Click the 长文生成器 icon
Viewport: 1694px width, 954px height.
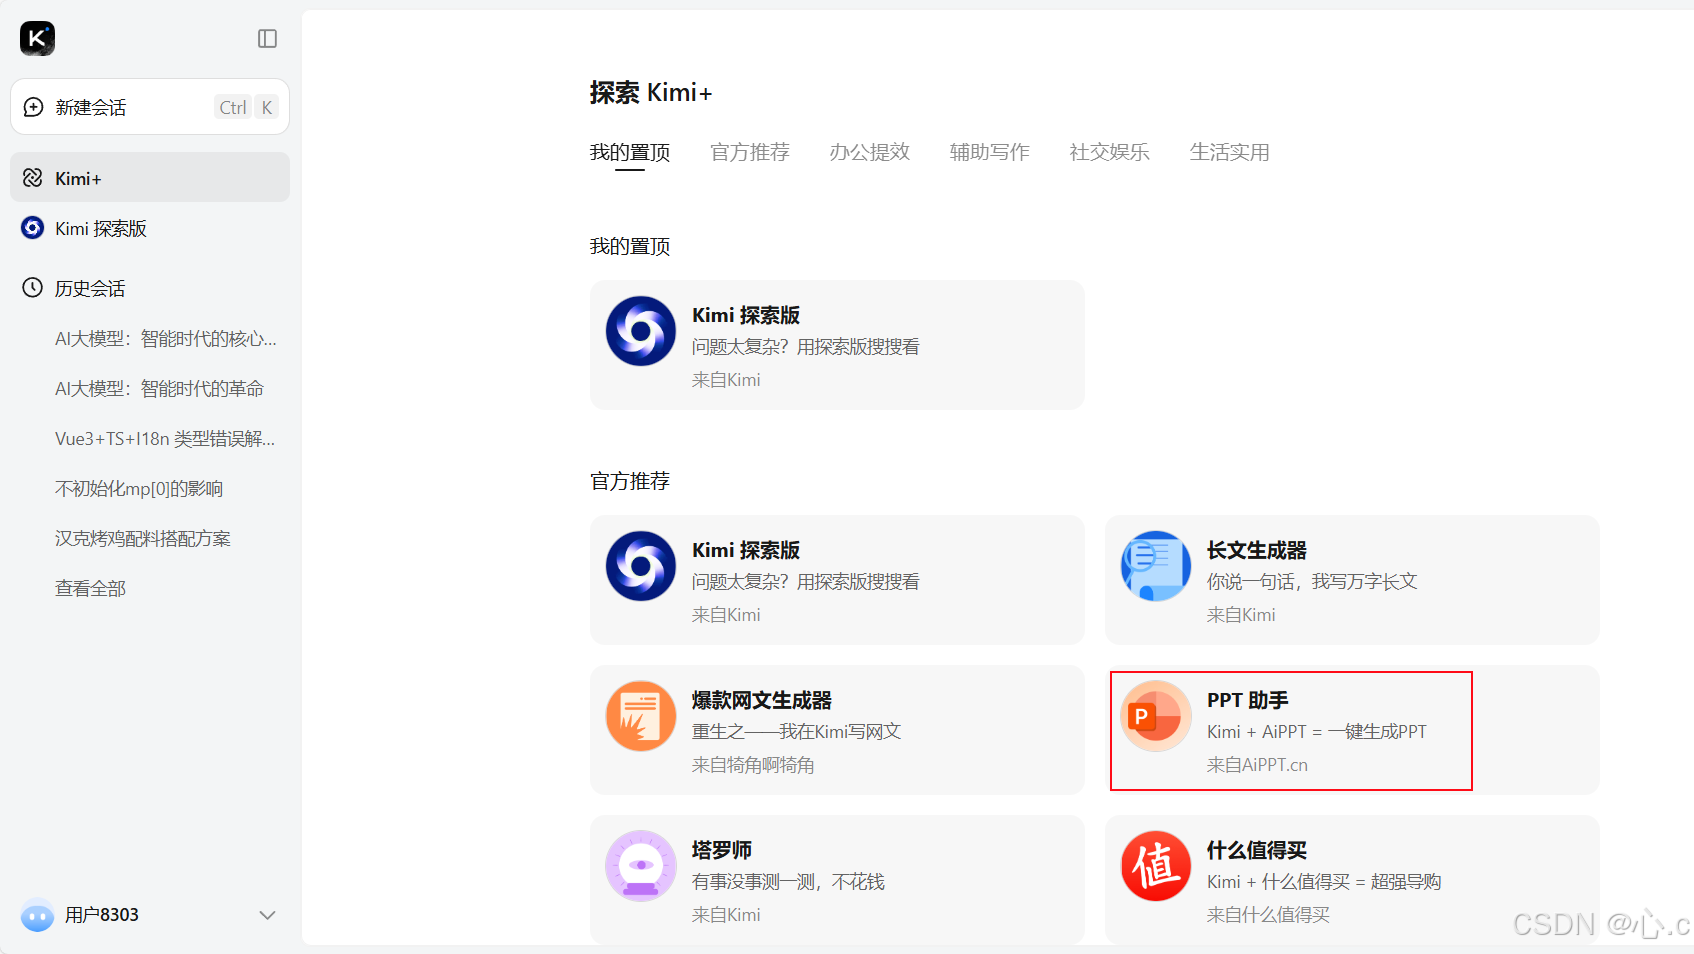(x=1156, y=566)
